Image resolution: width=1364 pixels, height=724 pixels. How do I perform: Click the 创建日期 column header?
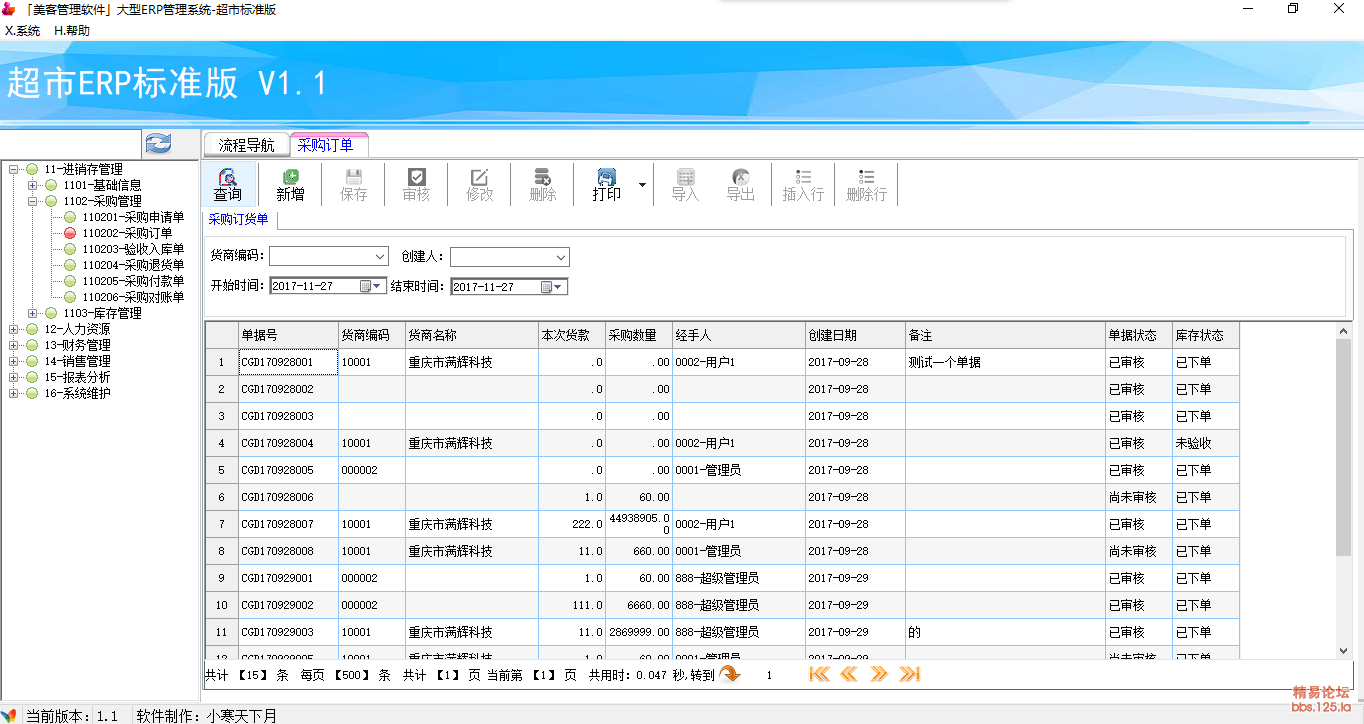855,335
